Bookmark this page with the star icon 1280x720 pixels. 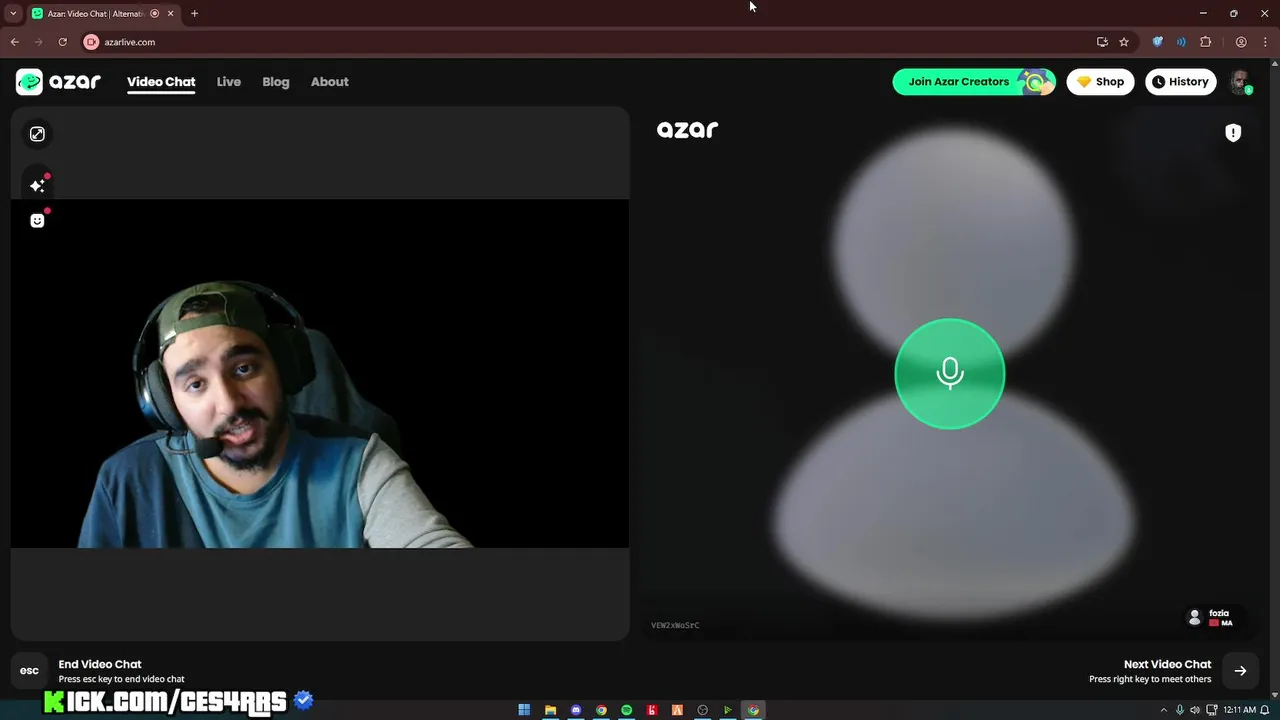click(1124, 42)
